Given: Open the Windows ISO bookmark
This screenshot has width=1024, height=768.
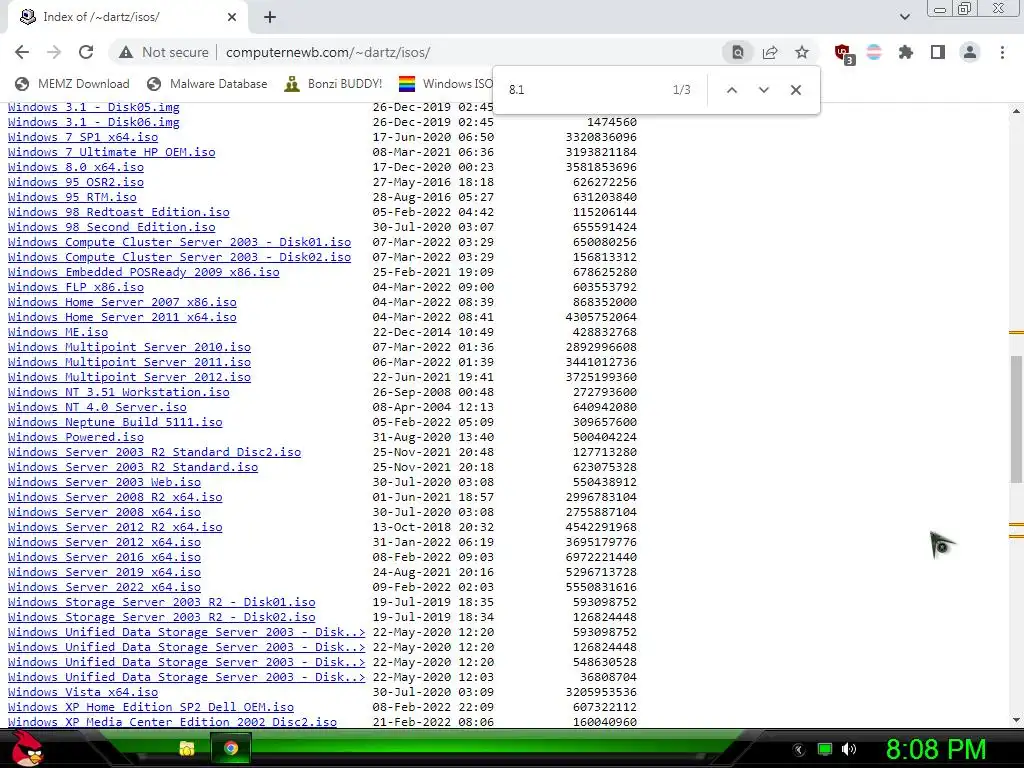Looking at the screenshot, I should (447, 84).
